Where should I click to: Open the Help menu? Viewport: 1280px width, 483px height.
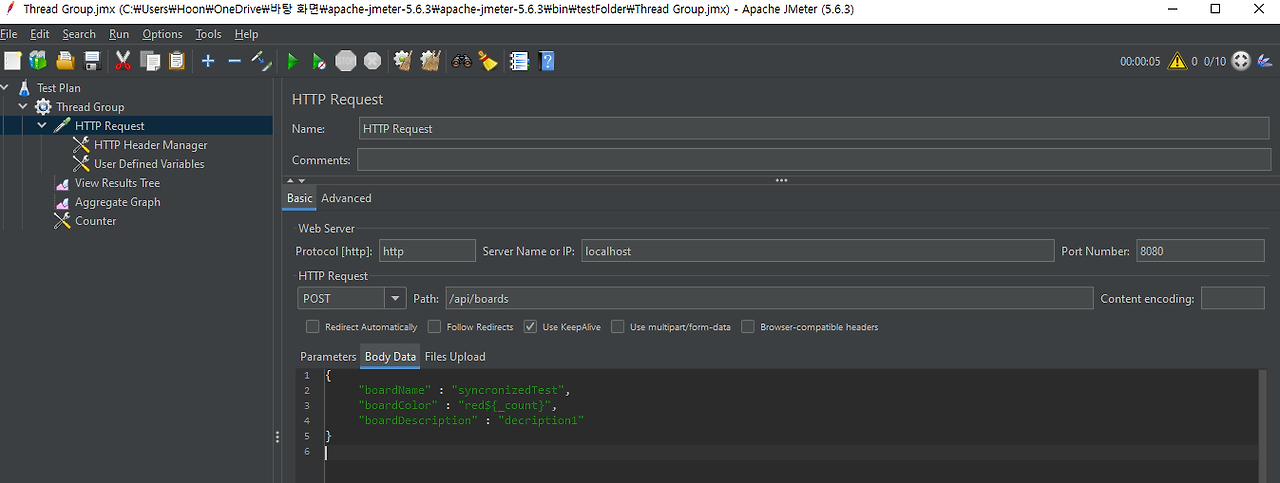246,34
